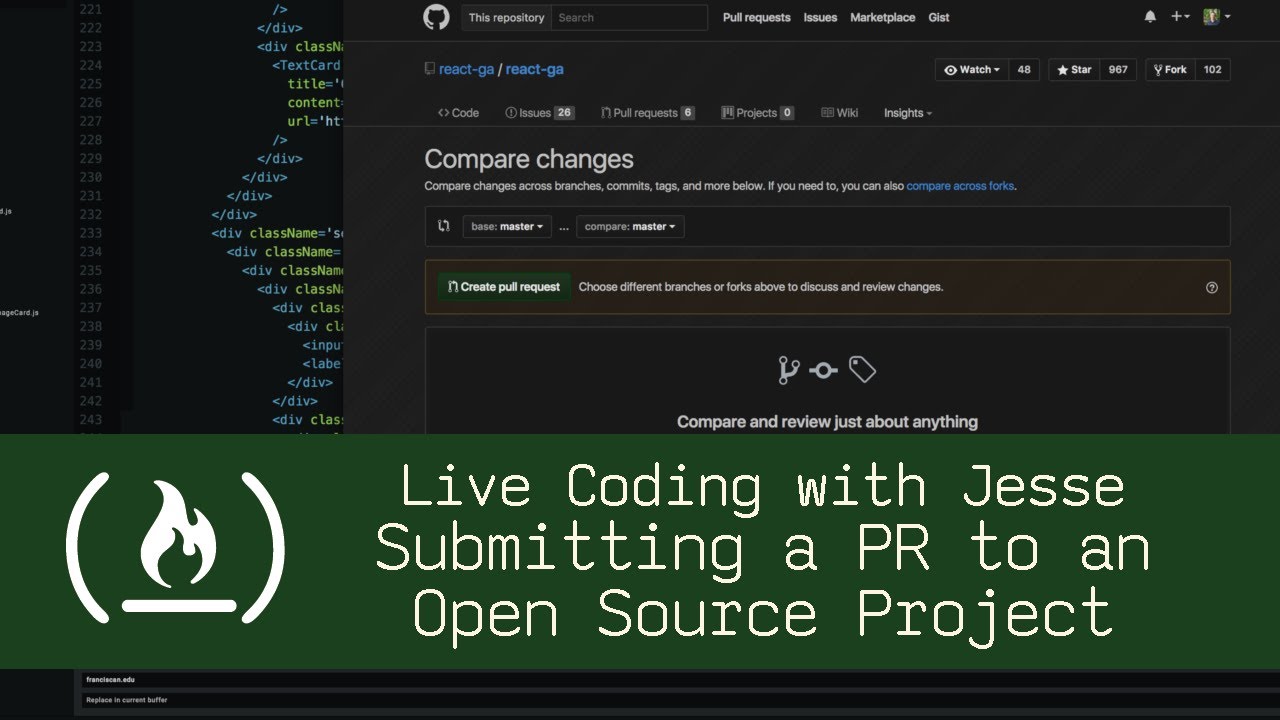Switch to the Issues 26 tab
Image resolution: width=1280 pixels, height=720 pixels.
pyautogui.click(x=539, y=113)
